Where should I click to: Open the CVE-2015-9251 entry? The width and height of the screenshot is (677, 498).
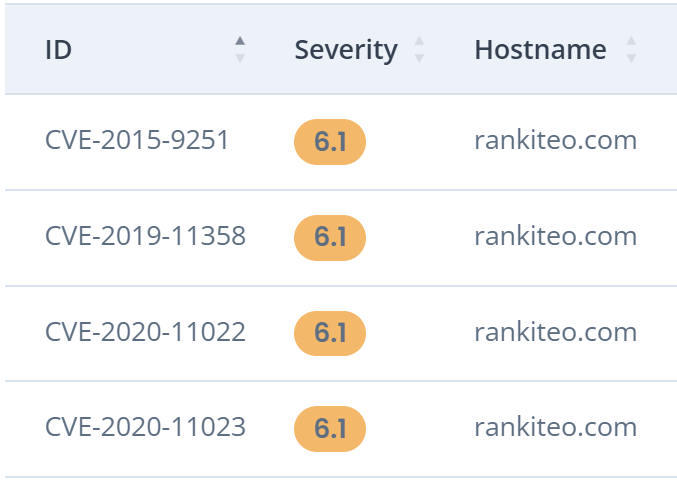click(x=137, y=141)
